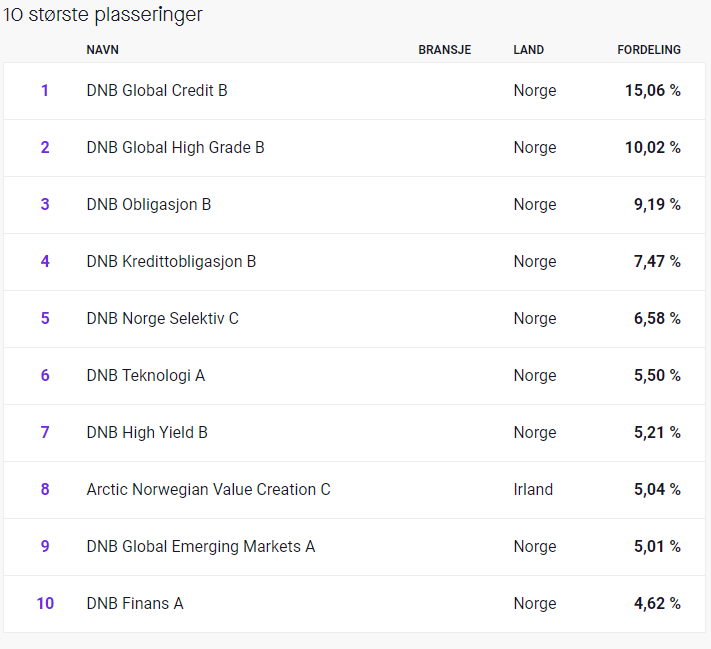Open DNB Norge Selektiv C fund
This screenshot has width=711, height=649.
click(x=354, y=319)
